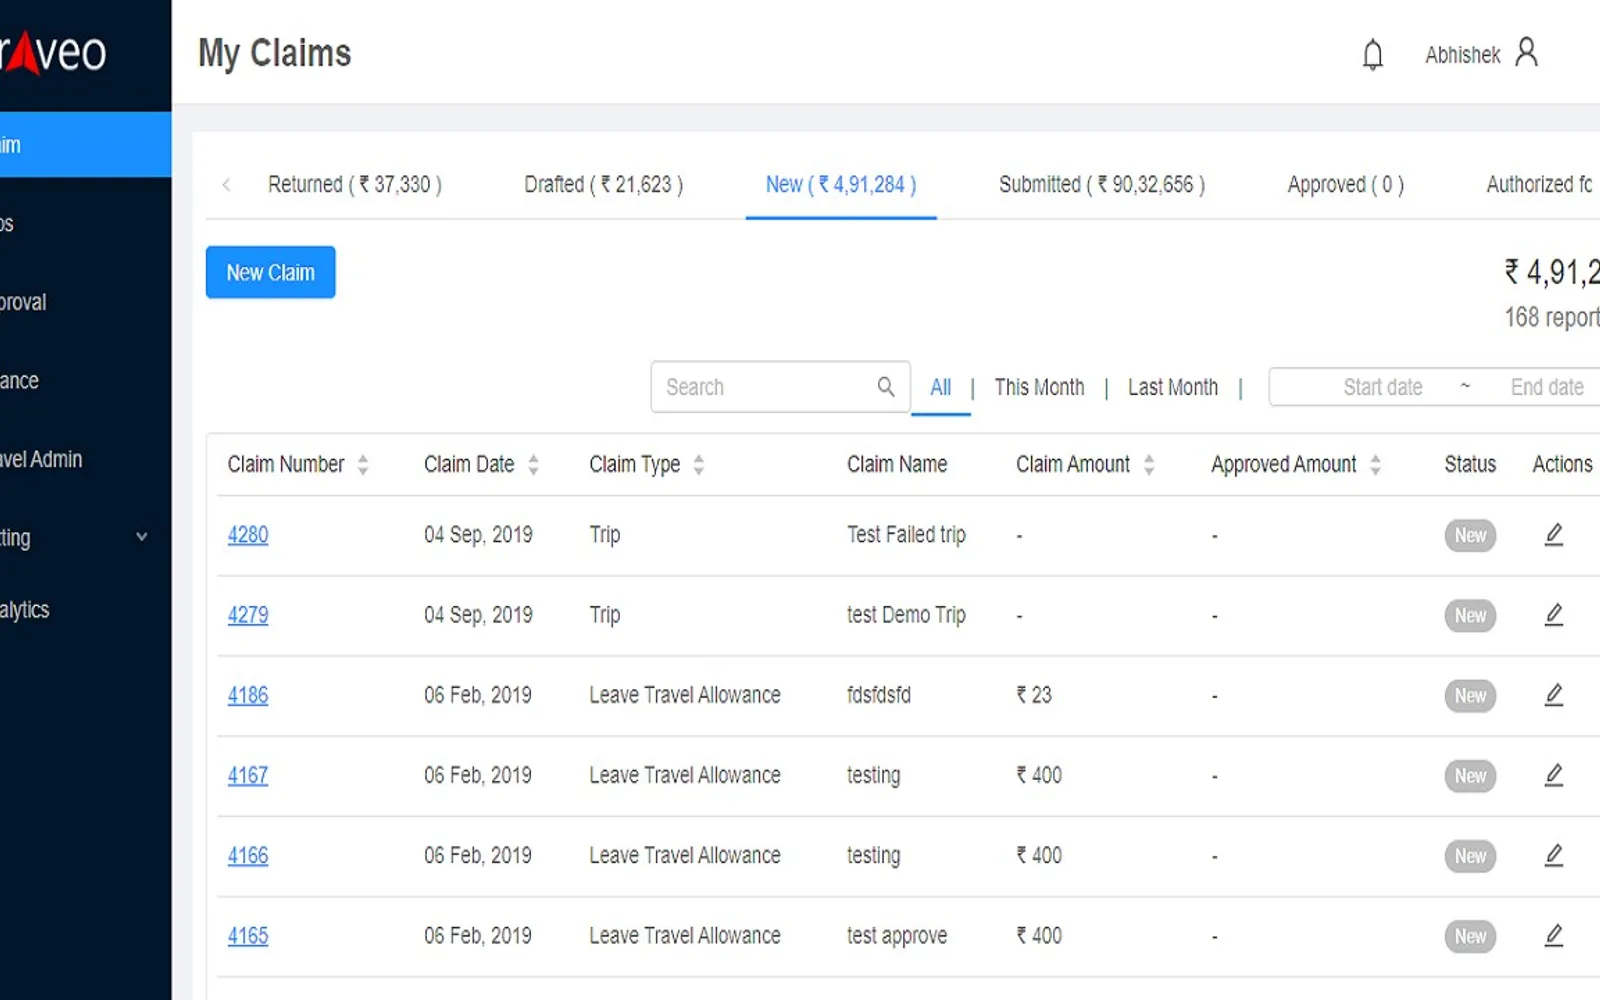Sort by Claim Amount column
Viewport: 1600px width, 1000px height.
point(1149,464)
